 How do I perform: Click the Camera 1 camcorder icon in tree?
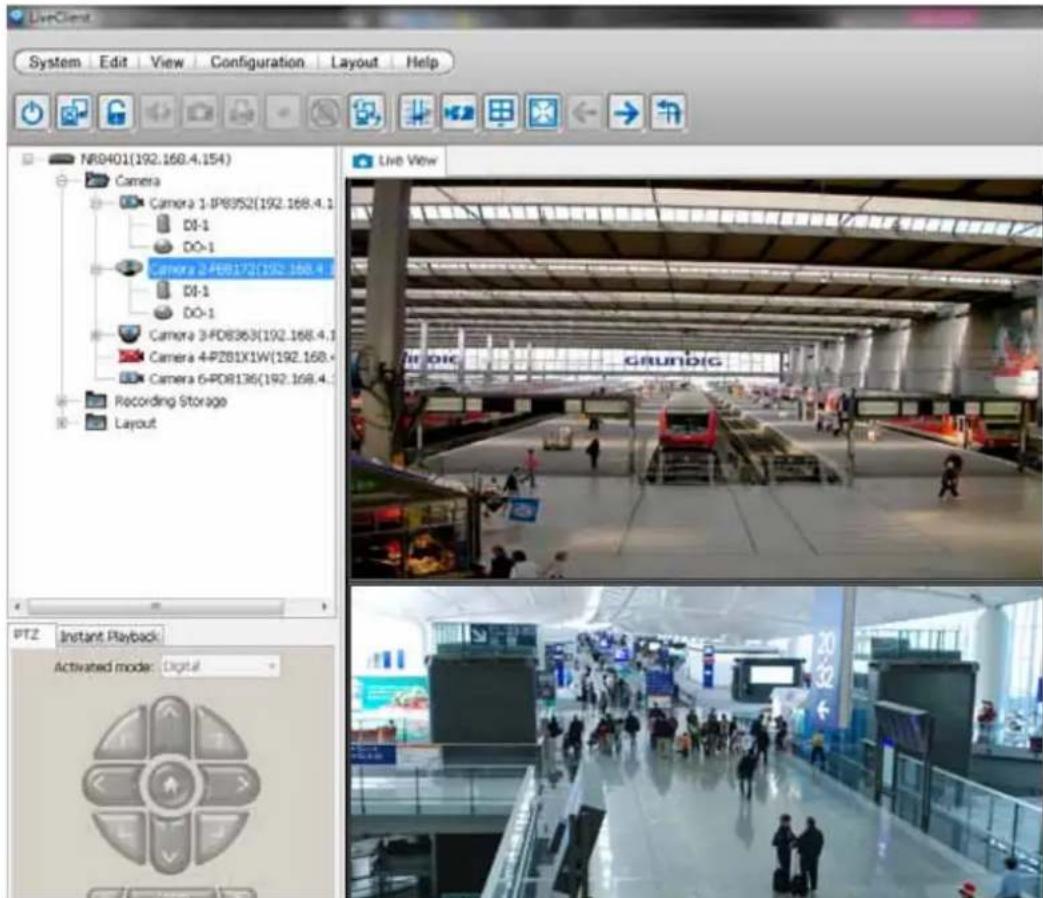point(131,202)
